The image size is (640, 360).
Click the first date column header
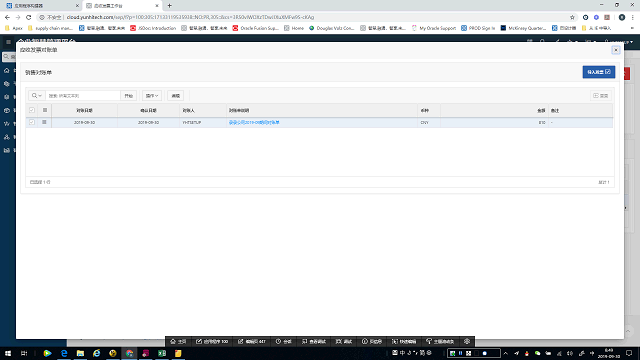84,111
